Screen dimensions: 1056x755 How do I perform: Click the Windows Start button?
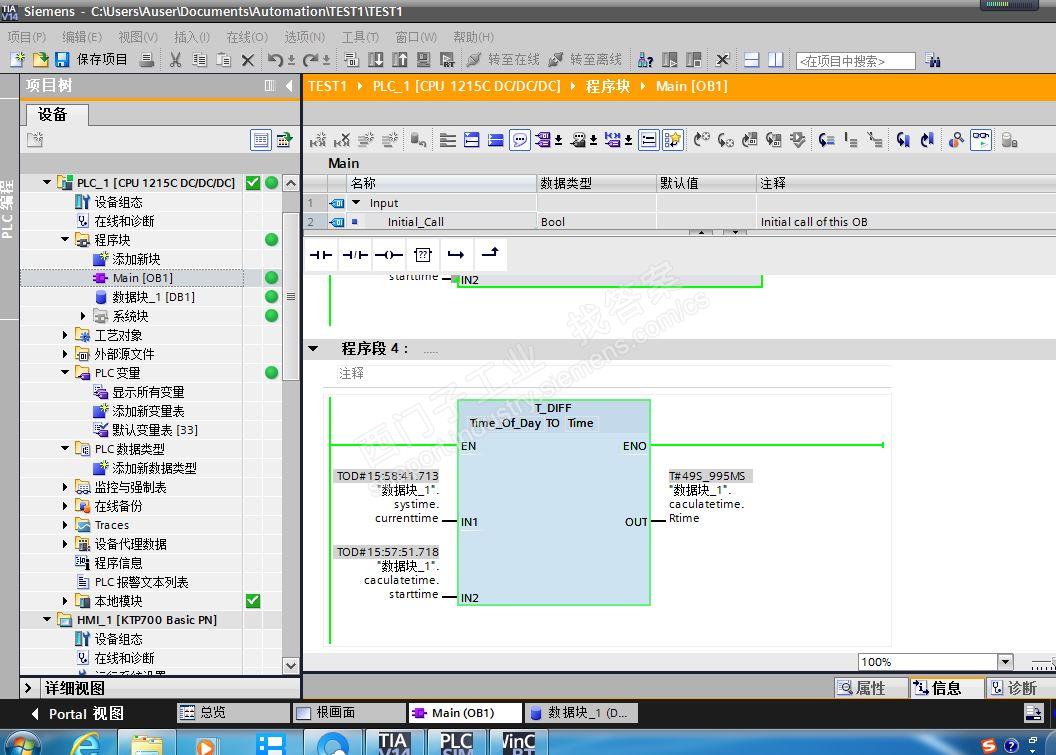point(22,745)
